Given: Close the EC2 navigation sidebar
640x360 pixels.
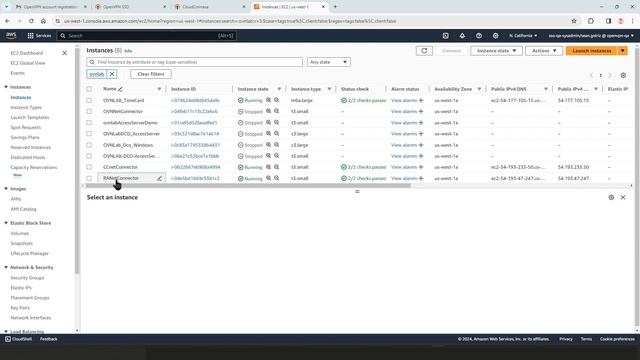Looking at the screenshot, I should coord(64,53).
